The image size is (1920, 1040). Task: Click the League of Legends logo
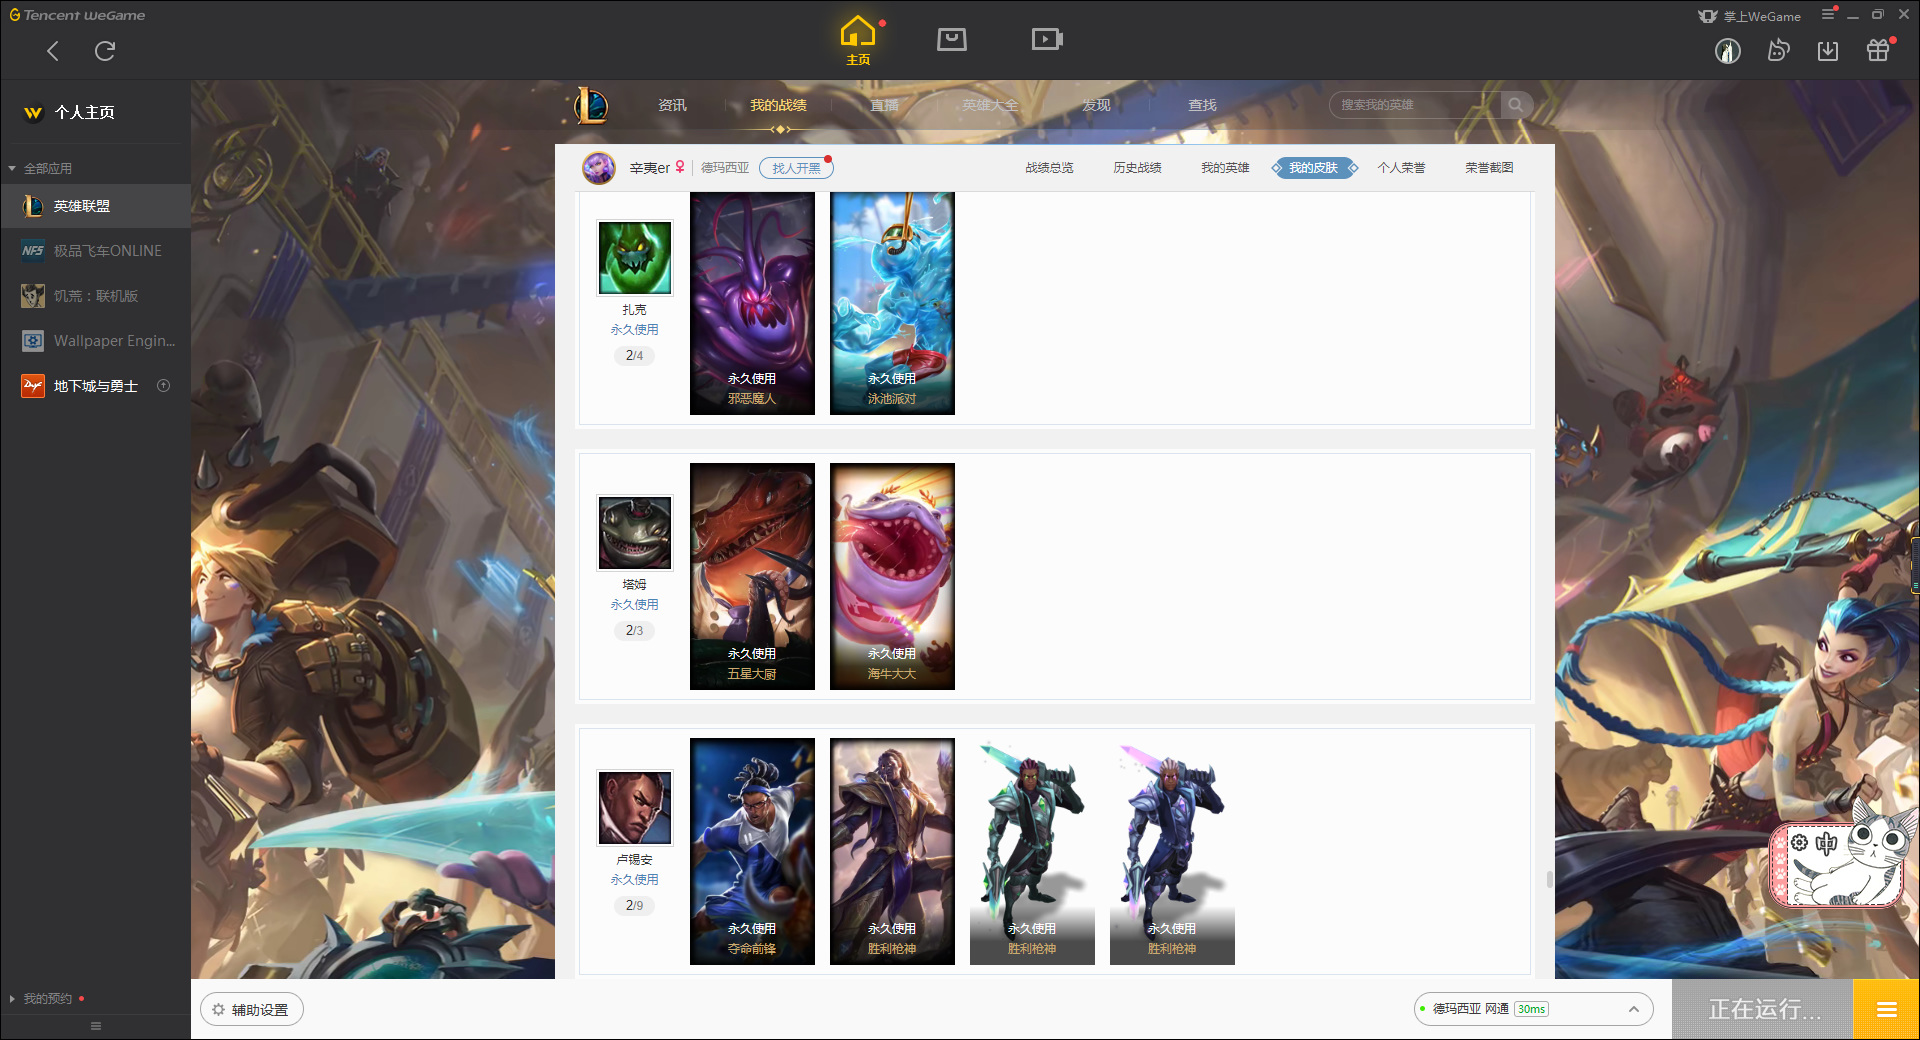591,105
